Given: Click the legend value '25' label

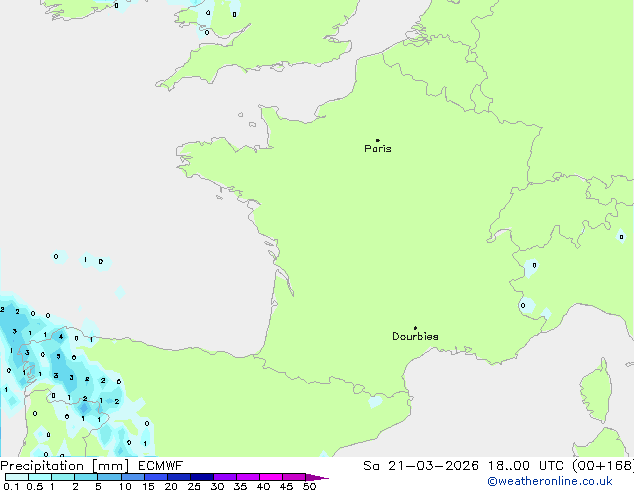Looking at the screenshot, I should [194, 486].
